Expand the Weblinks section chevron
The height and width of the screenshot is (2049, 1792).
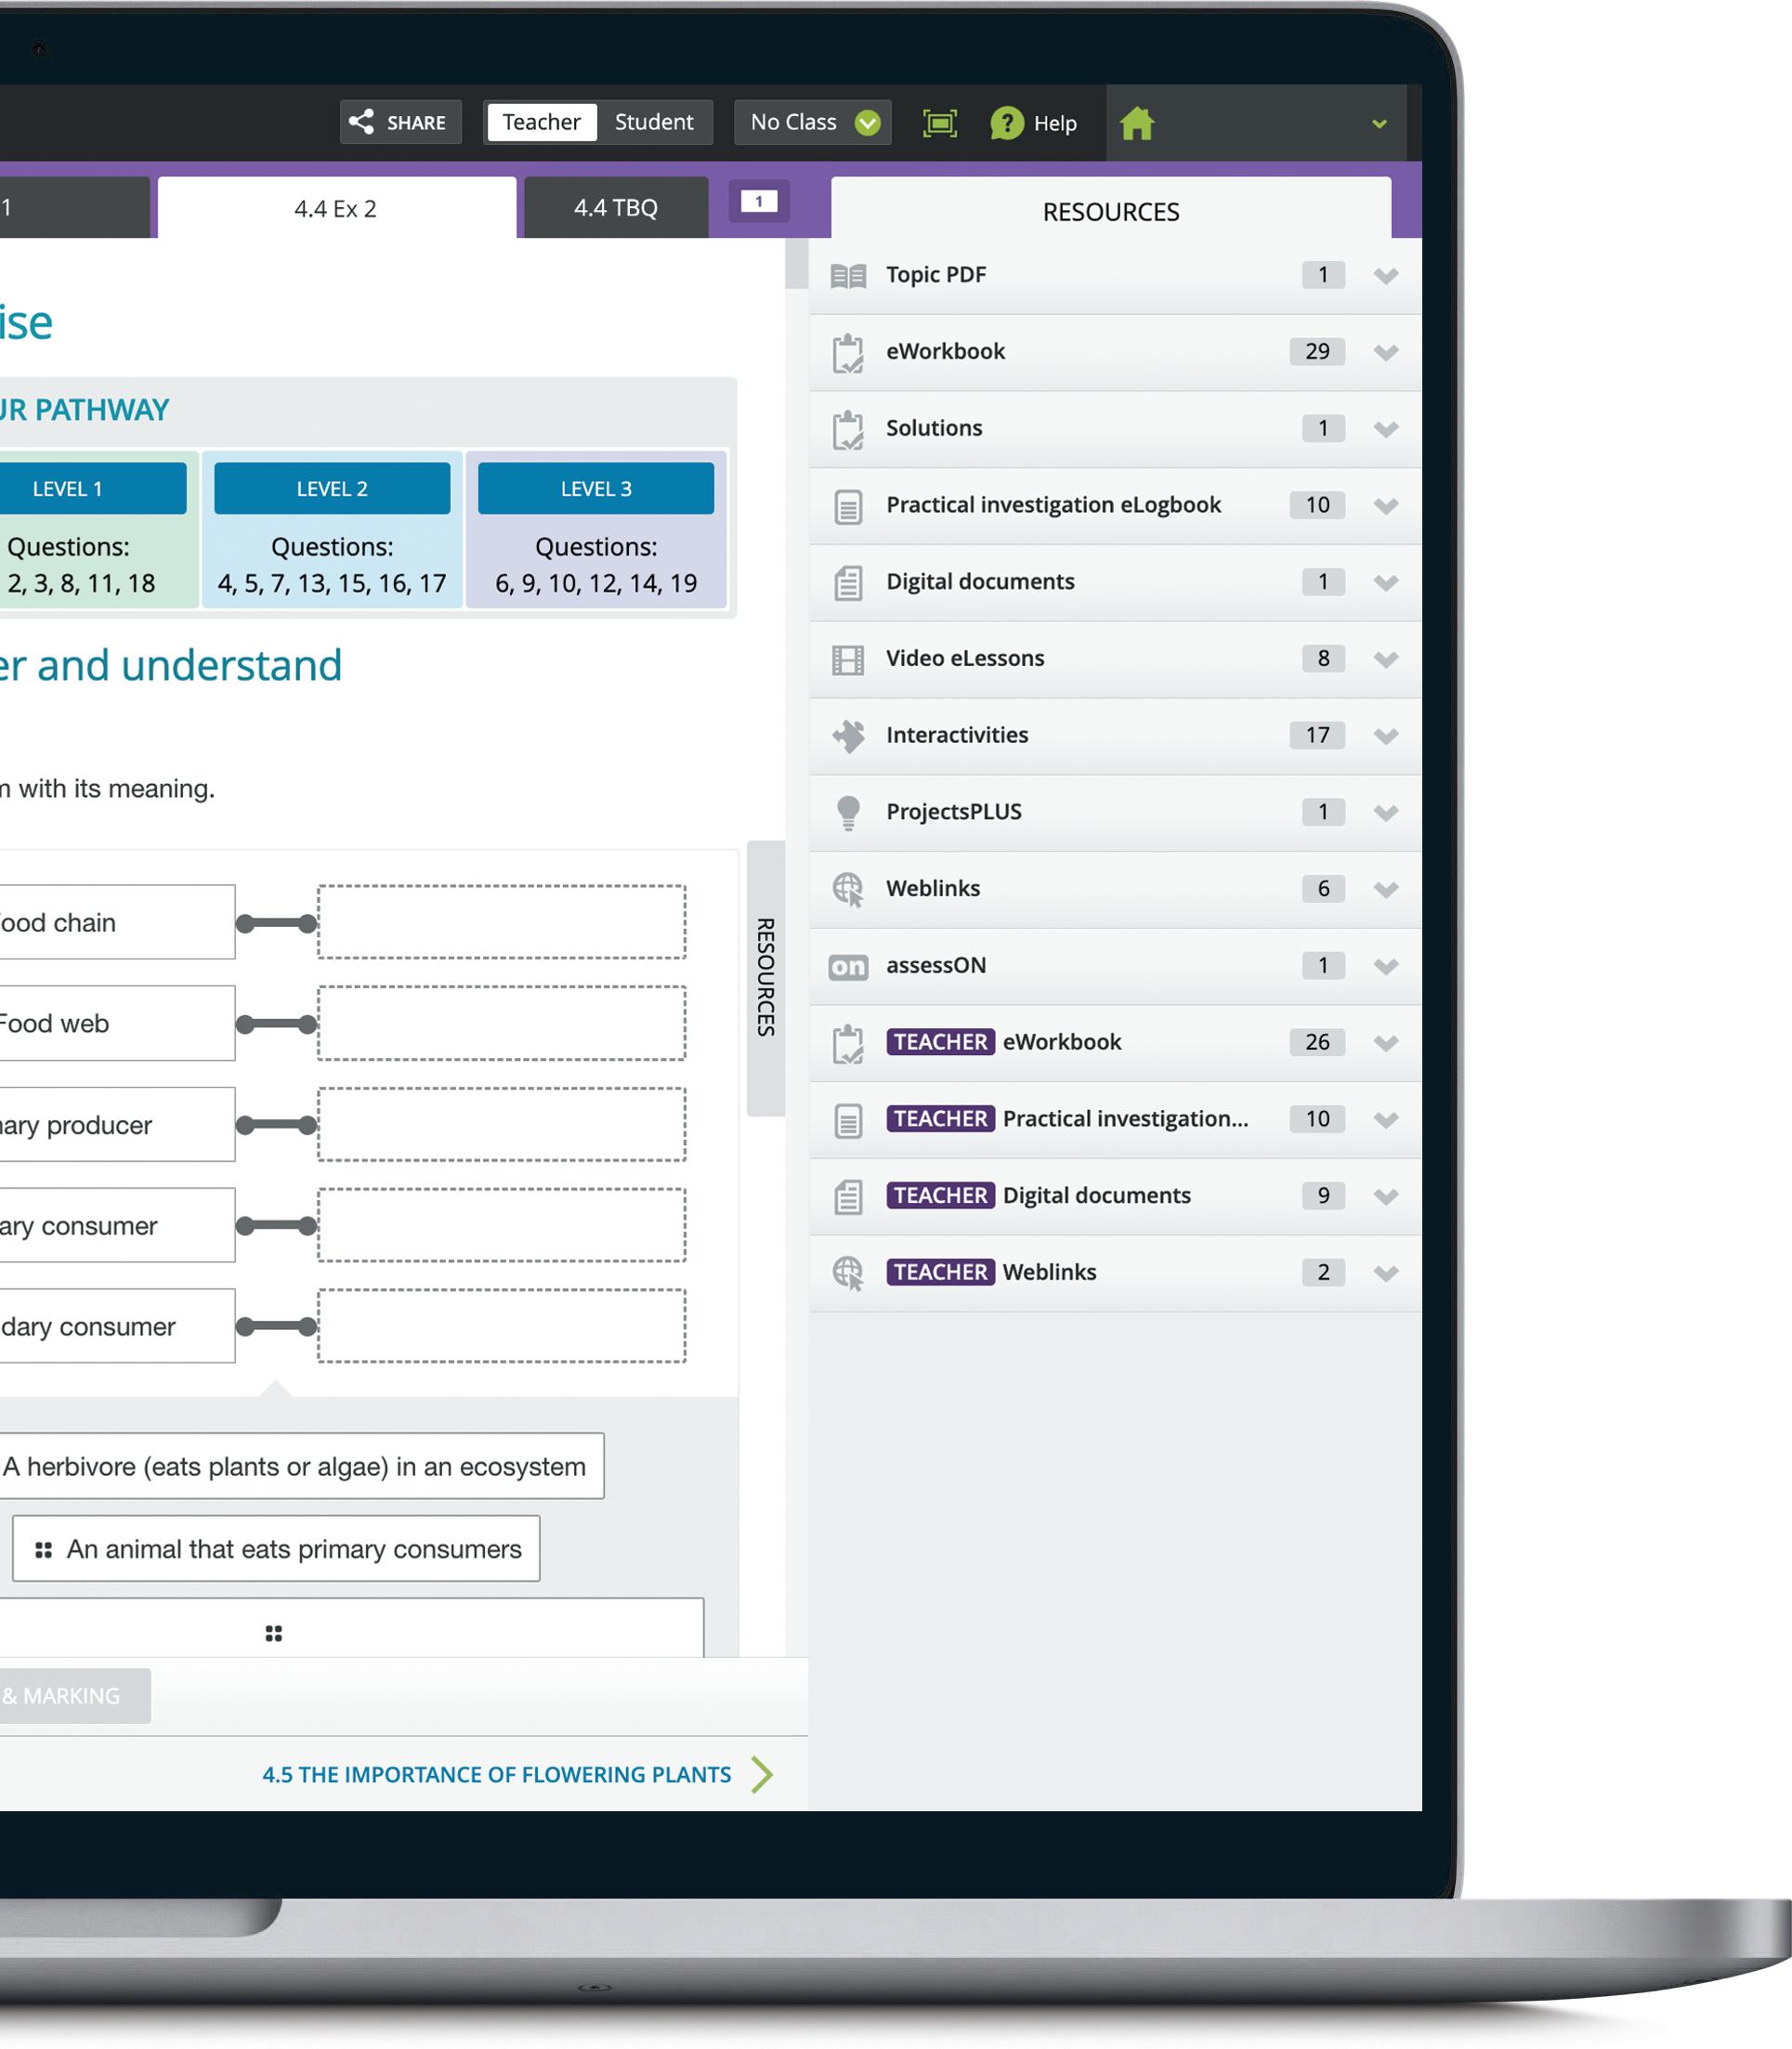1385,889
